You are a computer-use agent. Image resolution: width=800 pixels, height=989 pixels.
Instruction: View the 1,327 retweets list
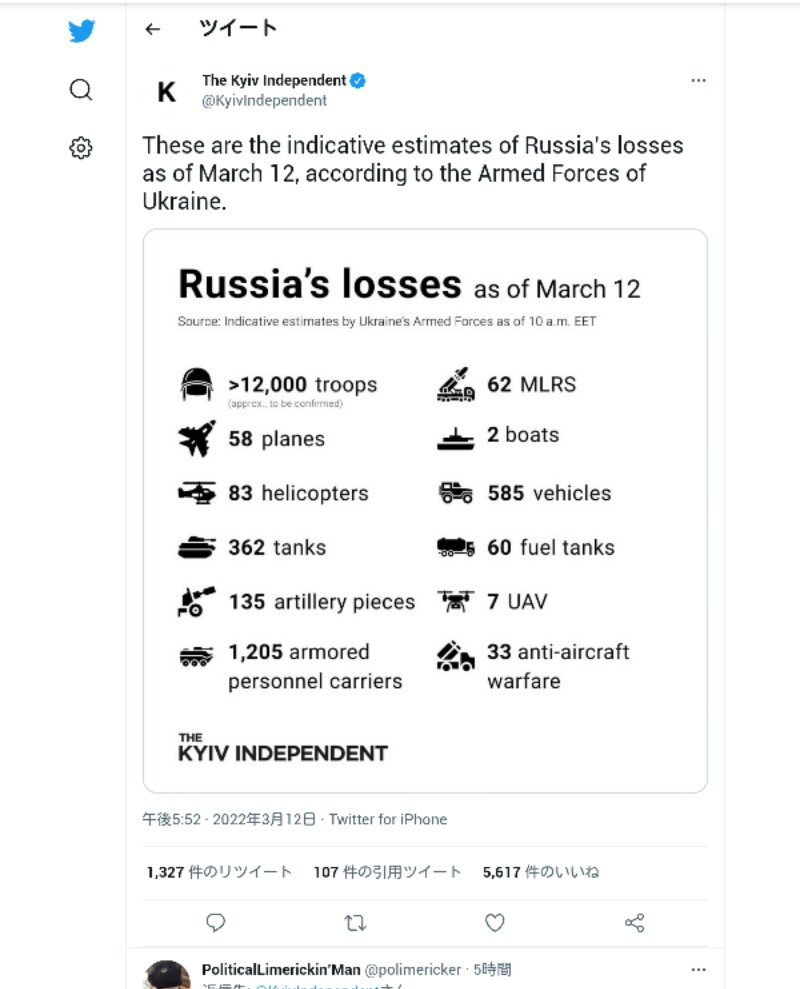(219, 872)
